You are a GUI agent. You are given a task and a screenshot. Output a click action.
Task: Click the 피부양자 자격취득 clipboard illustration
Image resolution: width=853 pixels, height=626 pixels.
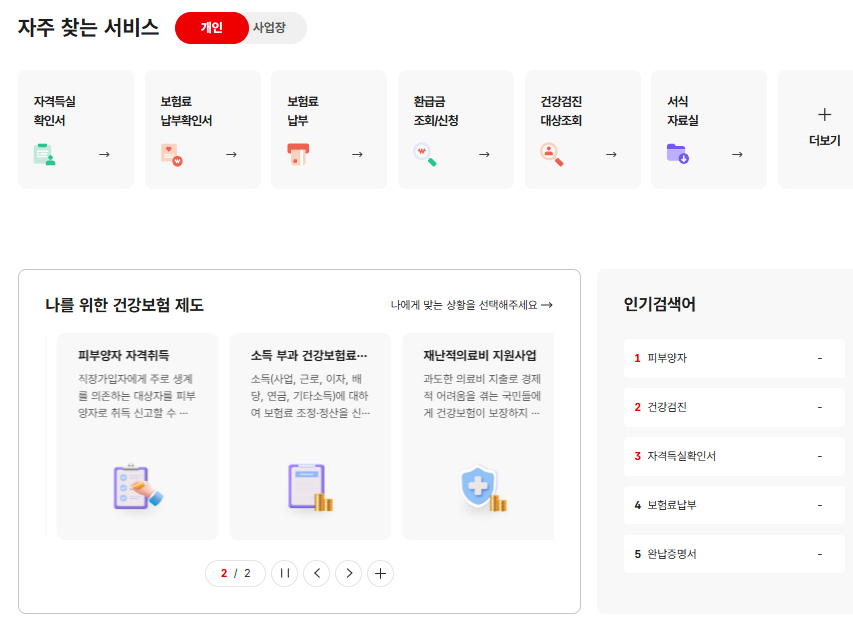coord(137,488)
